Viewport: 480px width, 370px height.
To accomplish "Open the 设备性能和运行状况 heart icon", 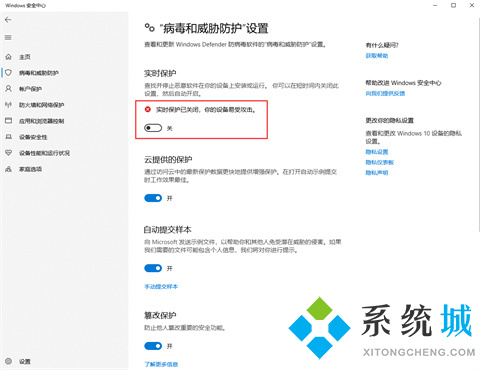I will (x=9, y=153).
